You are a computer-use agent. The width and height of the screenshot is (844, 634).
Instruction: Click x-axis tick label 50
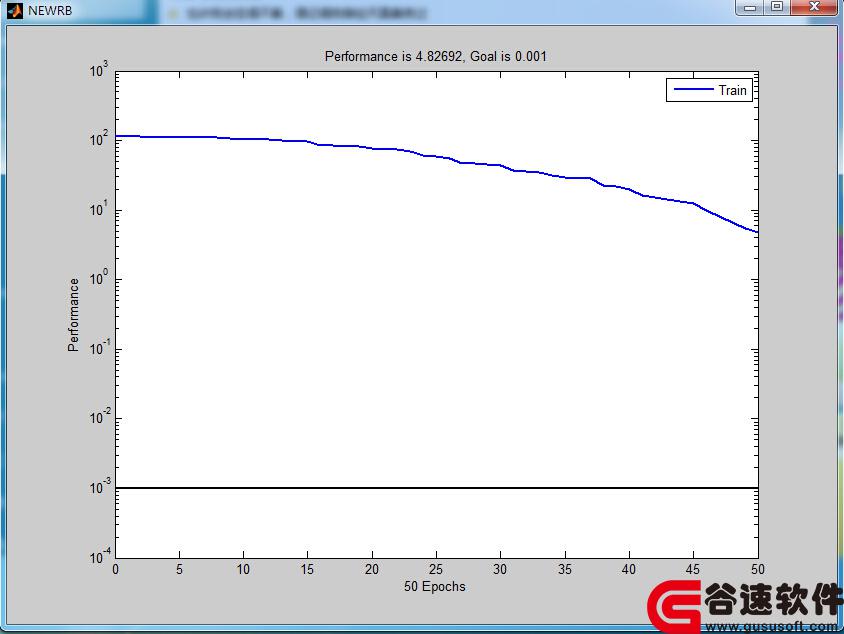click(758, 569)
